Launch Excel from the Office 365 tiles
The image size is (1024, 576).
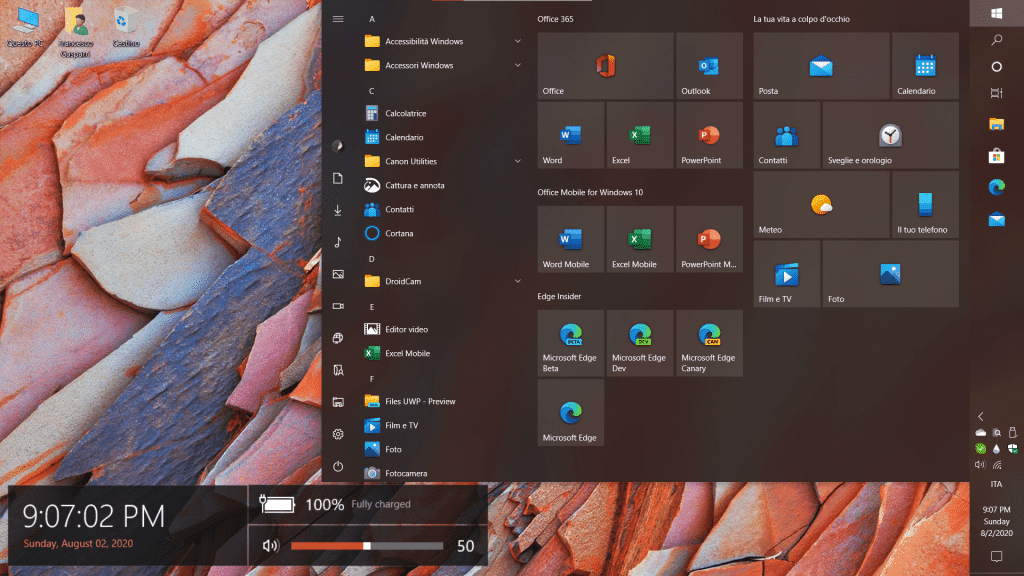[640, 136]
